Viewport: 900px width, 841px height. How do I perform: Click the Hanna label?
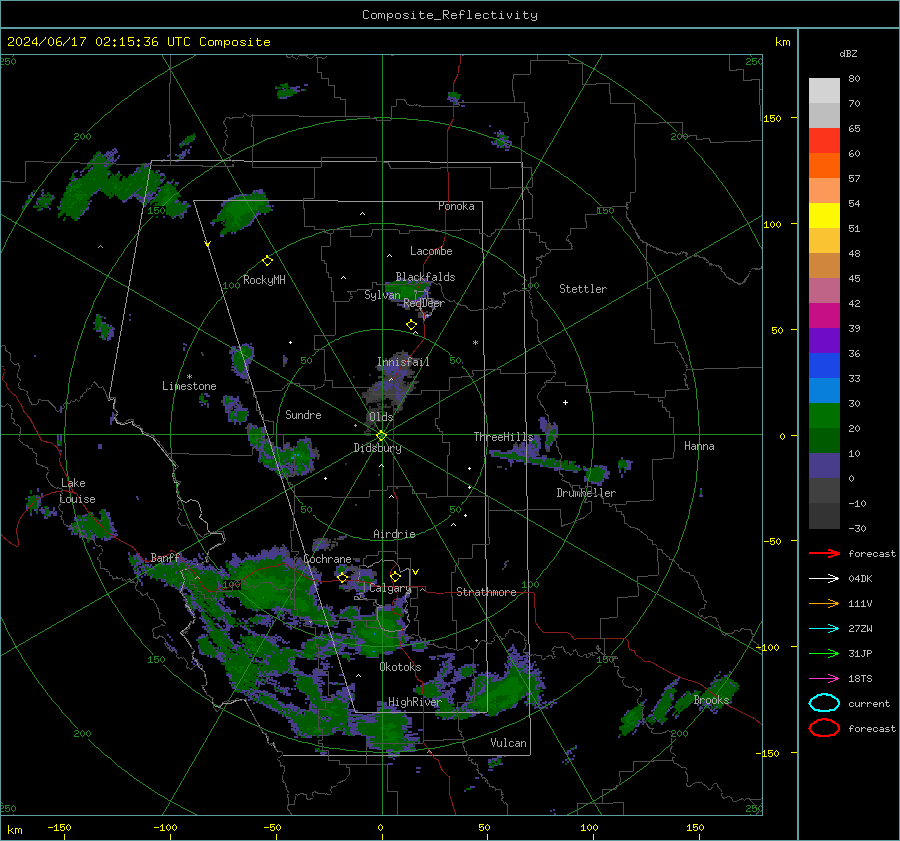pos(699,446)
